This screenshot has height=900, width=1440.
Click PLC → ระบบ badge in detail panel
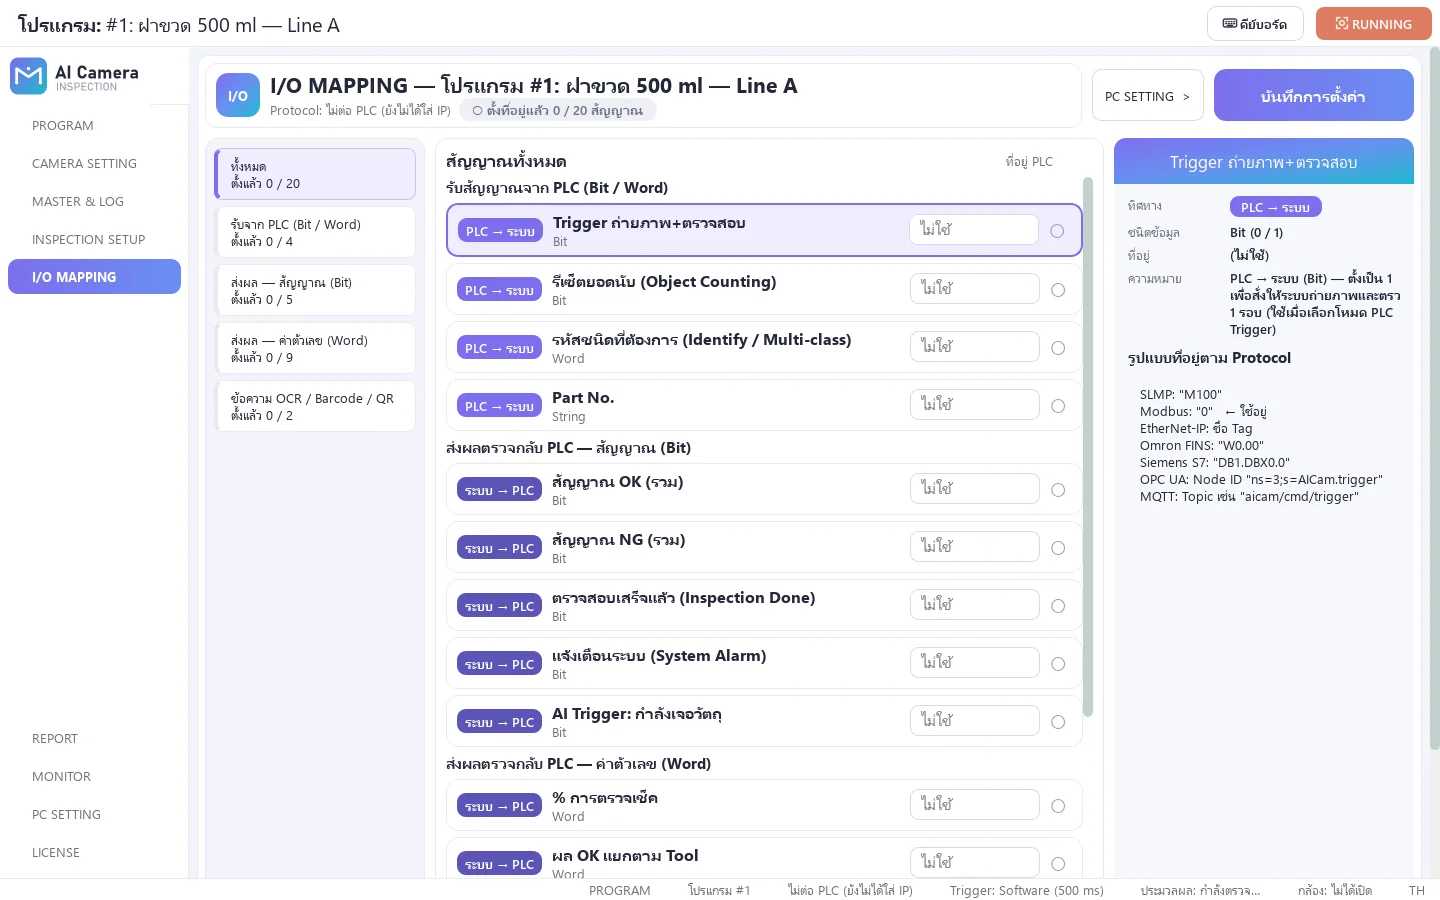1275,207
